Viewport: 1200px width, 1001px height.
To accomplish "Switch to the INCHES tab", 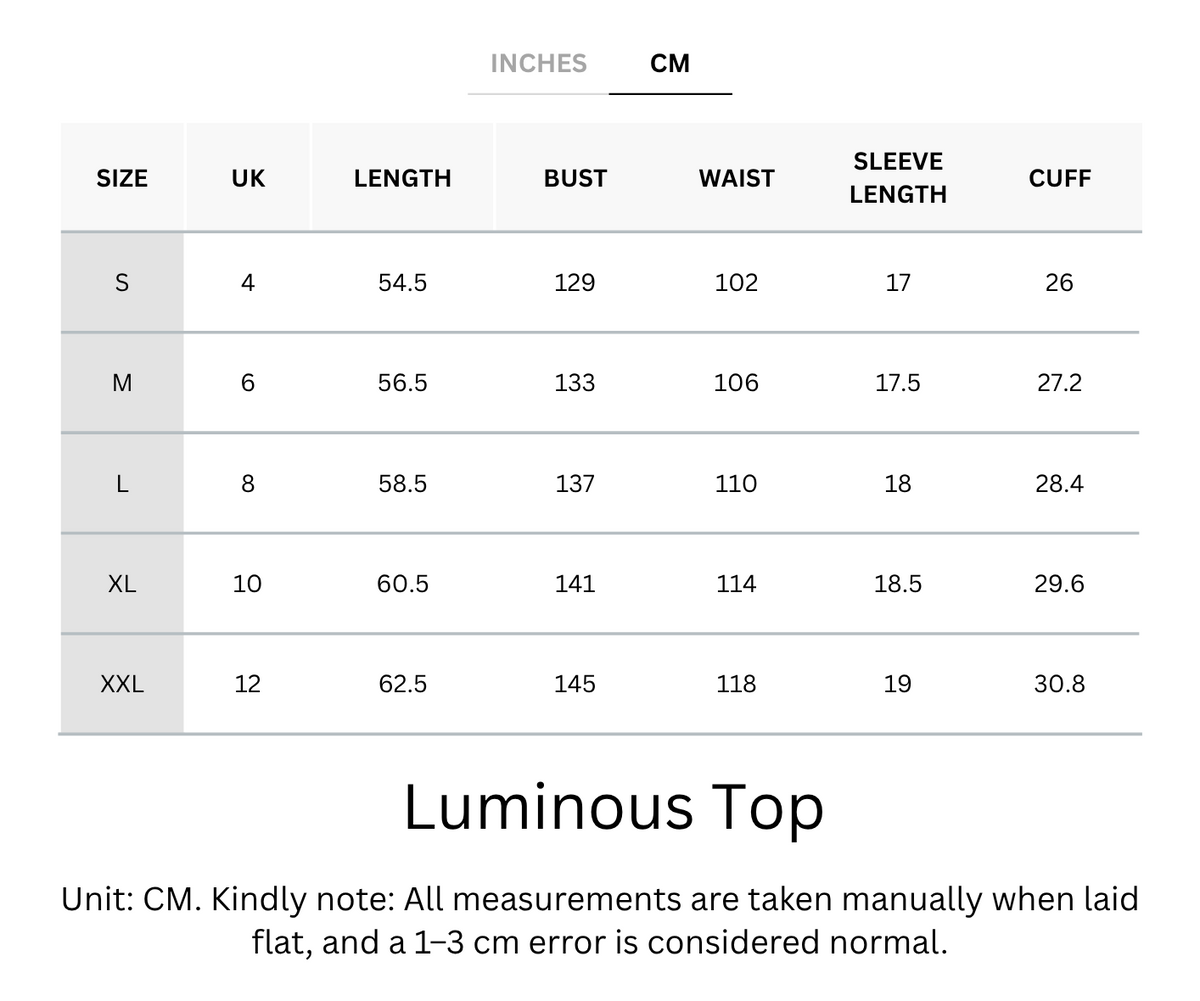I will [x=538, y=63].
